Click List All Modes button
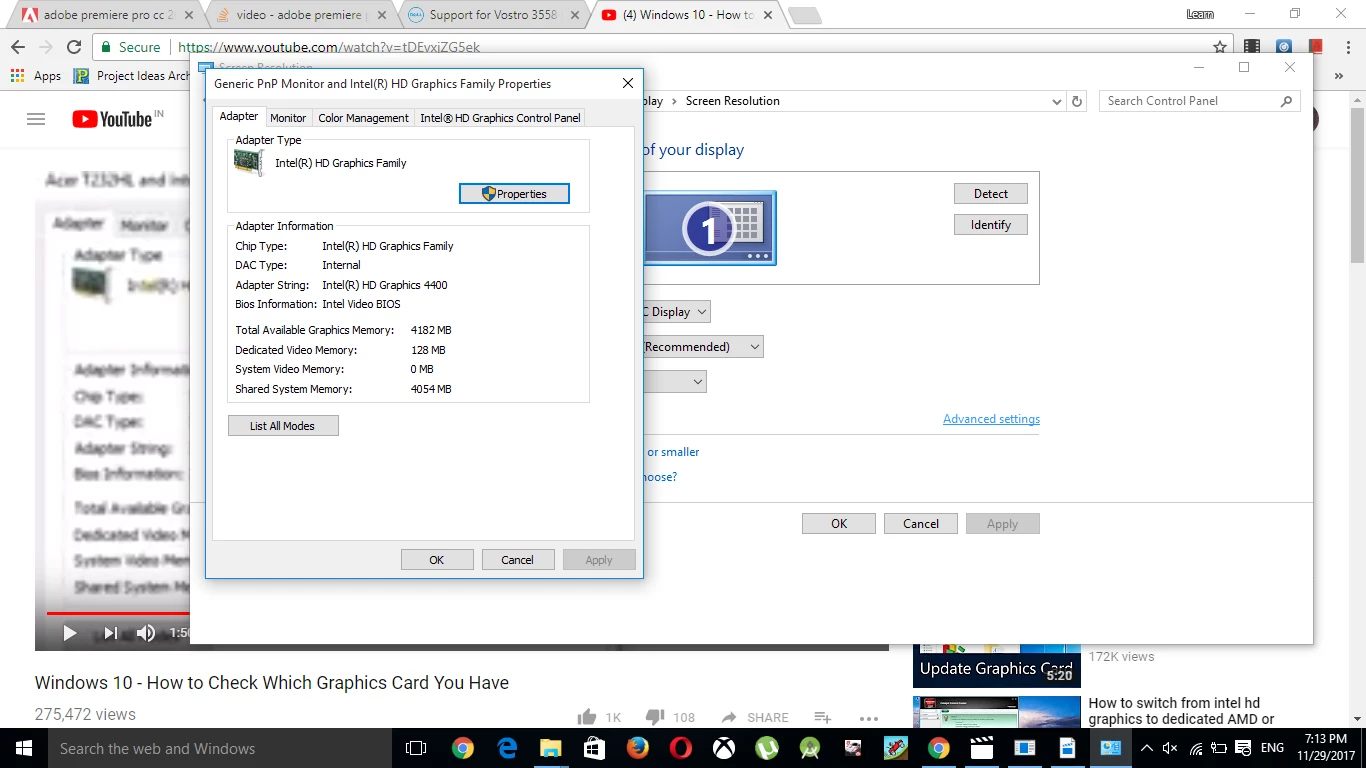The width and height of the screenshot is (1366, 768). [x=283, y=426]
